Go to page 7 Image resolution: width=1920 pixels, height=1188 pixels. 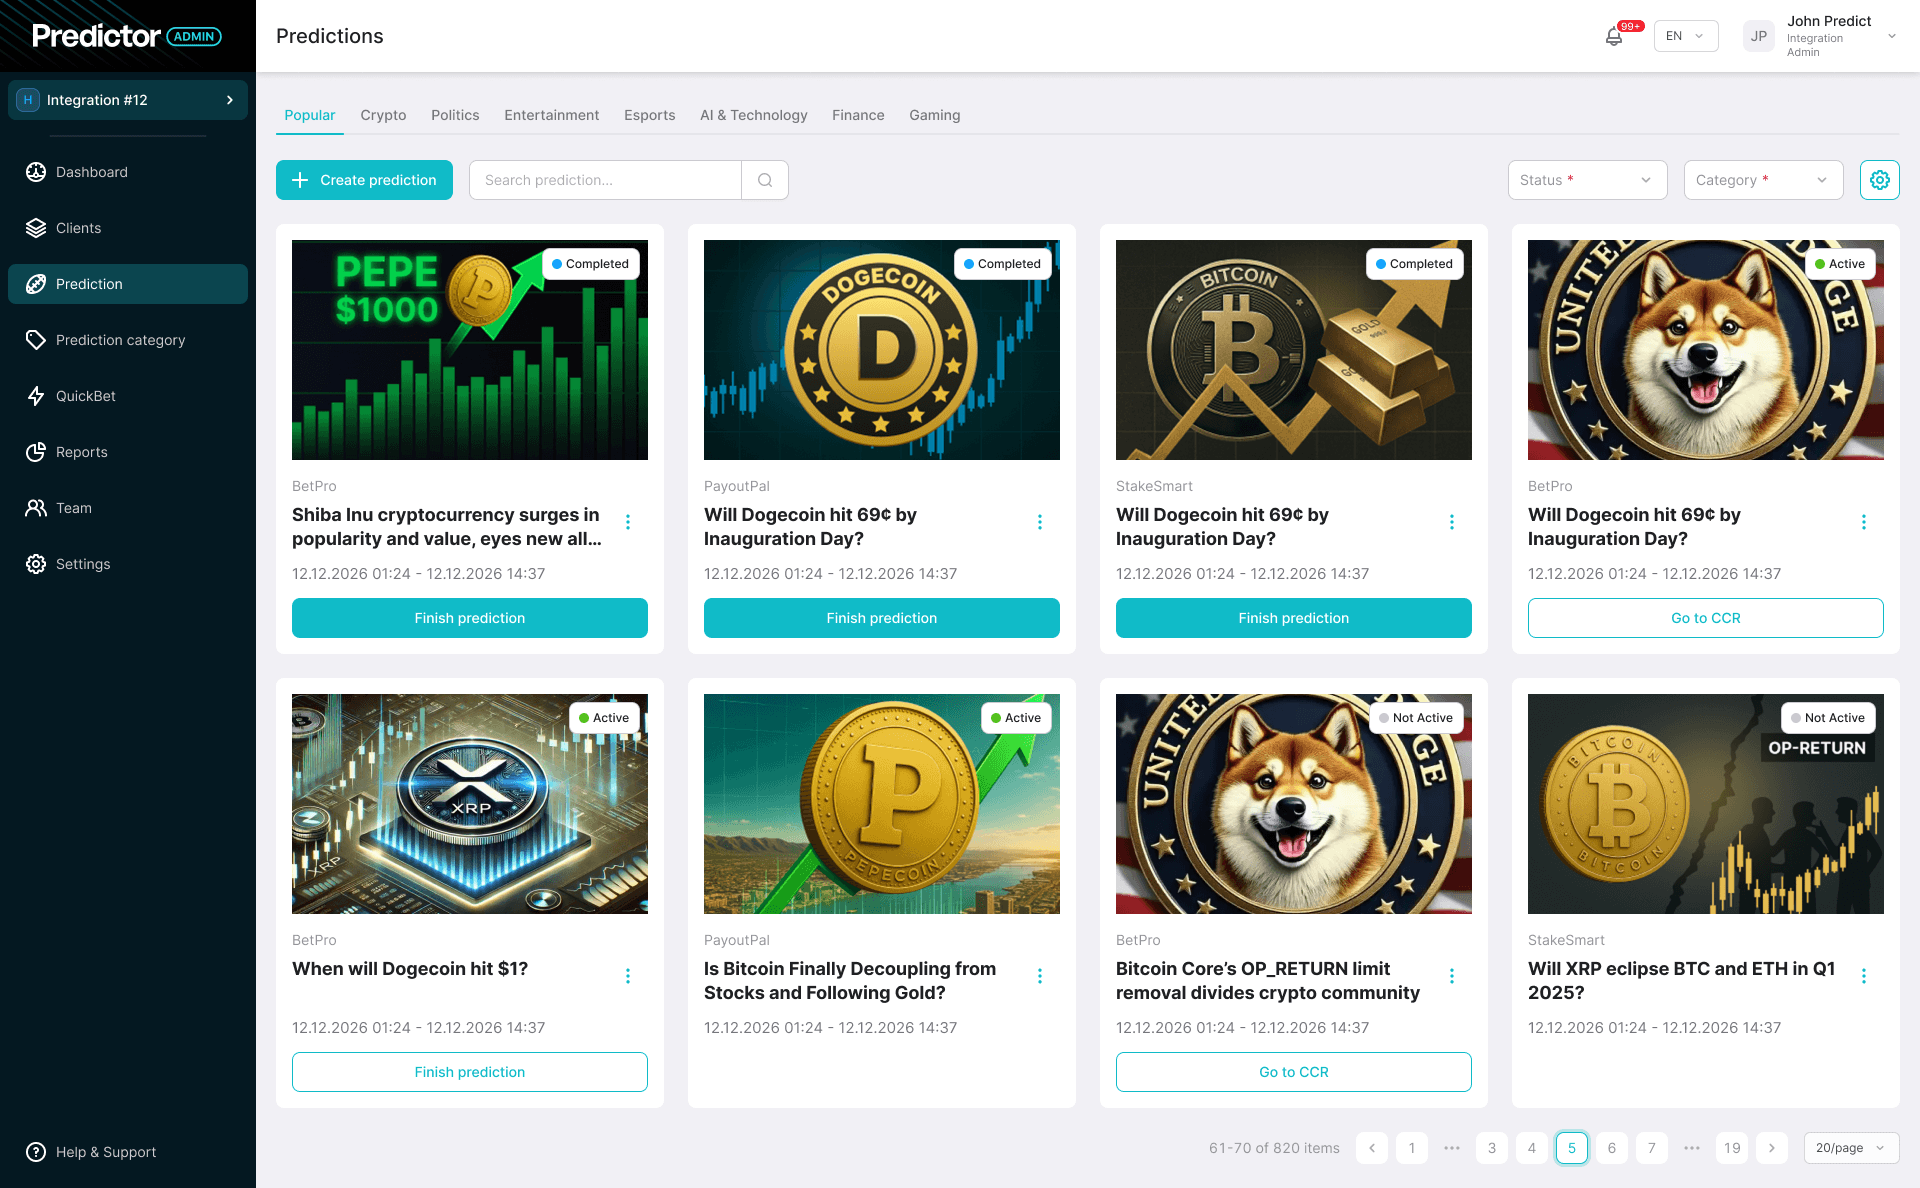pyautogui.click(x=1652, y=1148)
